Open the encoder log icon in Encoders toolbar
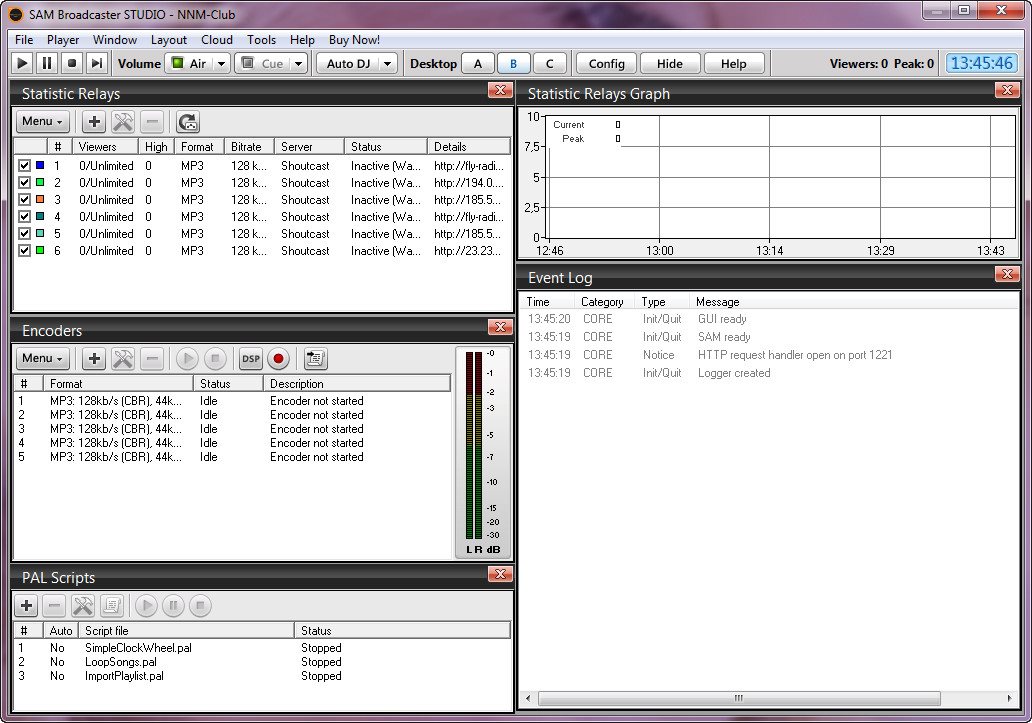 click(316, 359)
